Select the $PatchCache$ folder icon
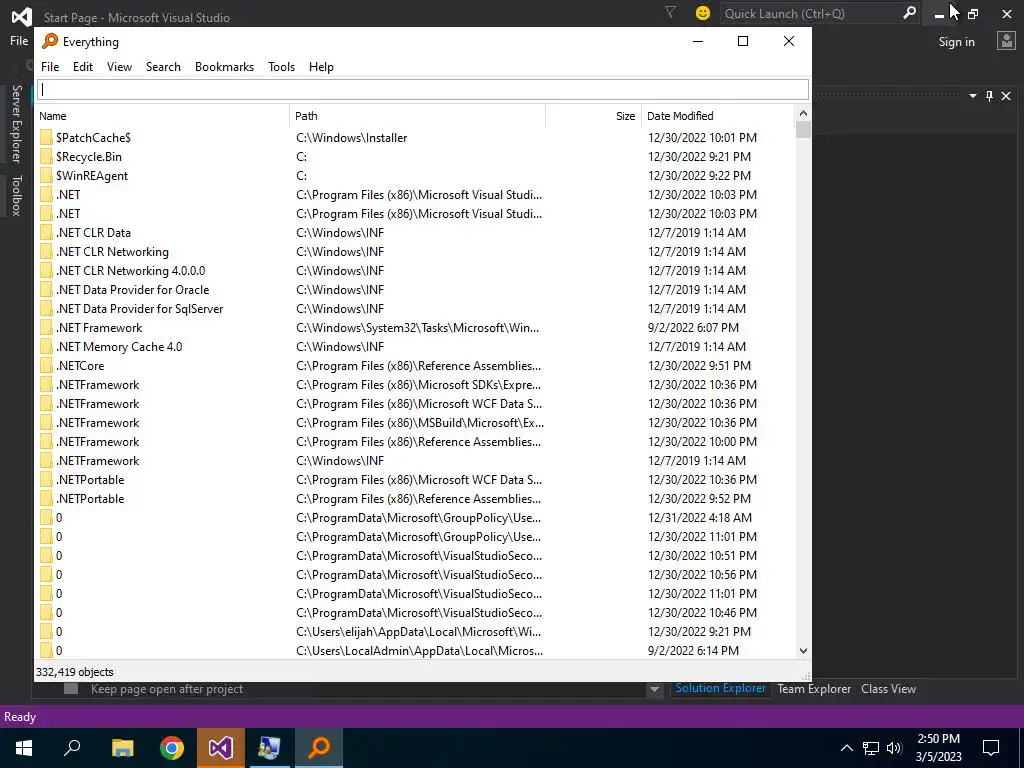The width and height of the screenshot is (1024, 768). (46, 138)
